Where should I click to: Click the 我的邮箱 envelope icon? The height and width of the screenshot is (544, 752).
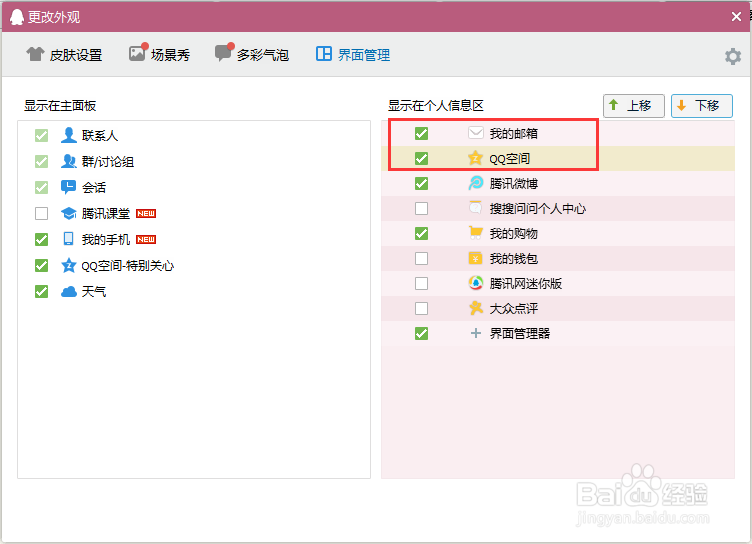[475, 133]
